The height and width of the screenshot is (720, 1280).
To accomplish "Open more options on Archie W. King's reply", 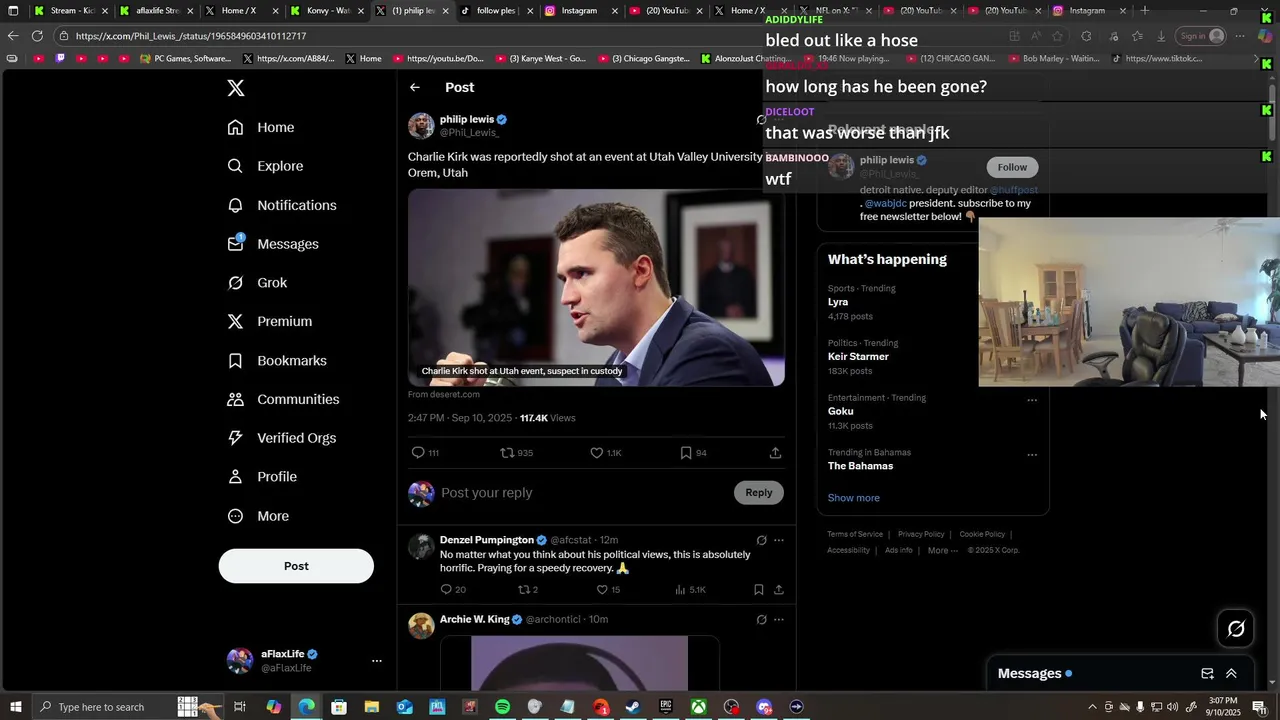I will click(779, 619).
